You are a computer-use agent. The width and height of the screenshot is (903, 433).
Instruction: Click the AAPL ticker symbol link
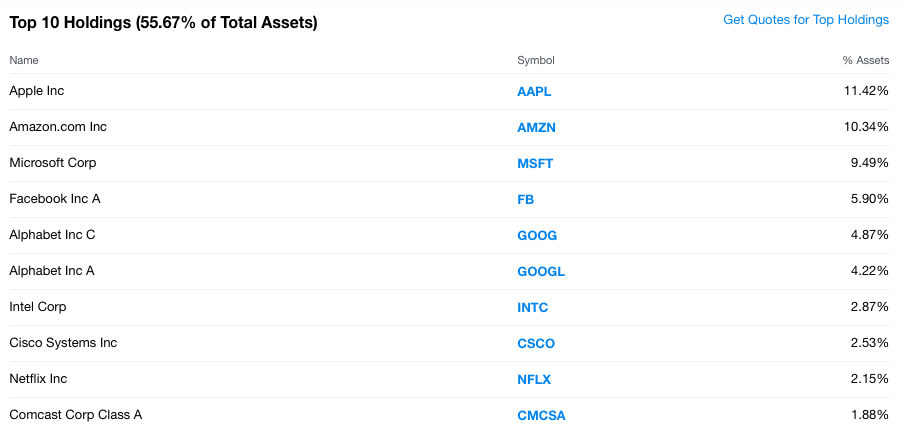tap(534, 91)
